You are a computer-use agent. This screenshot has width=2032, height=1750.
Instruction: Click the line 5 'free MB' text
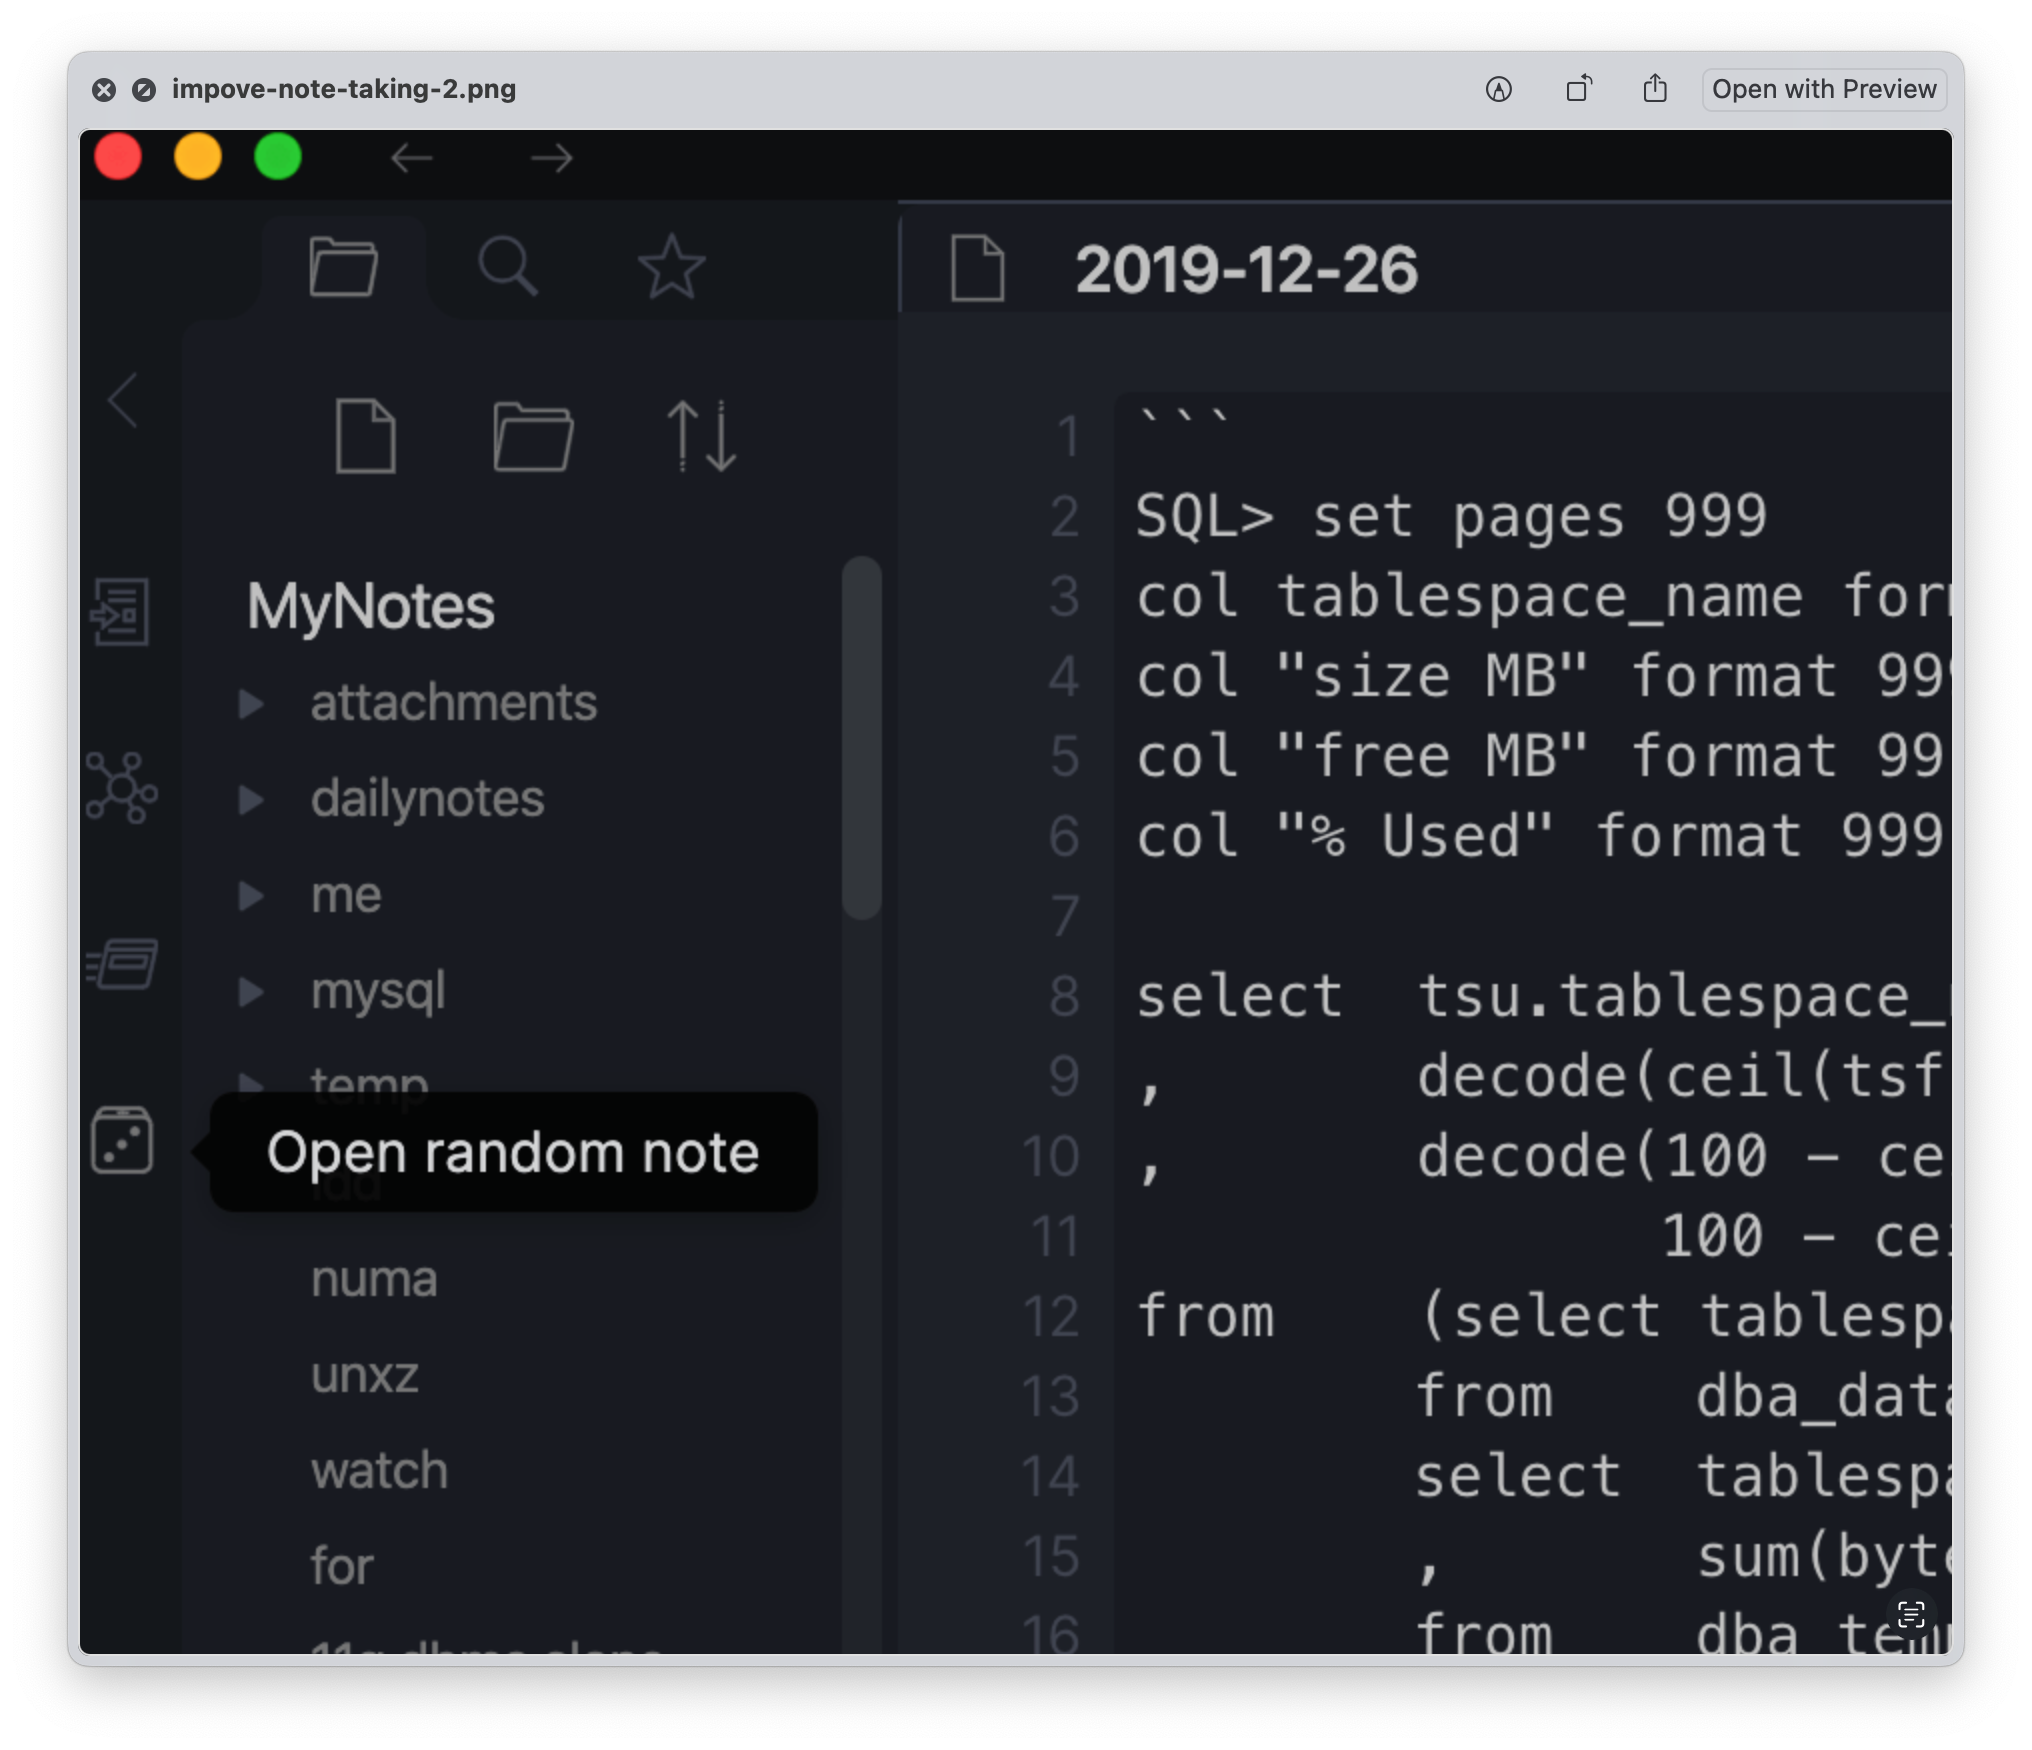(x=1432, y=757)
